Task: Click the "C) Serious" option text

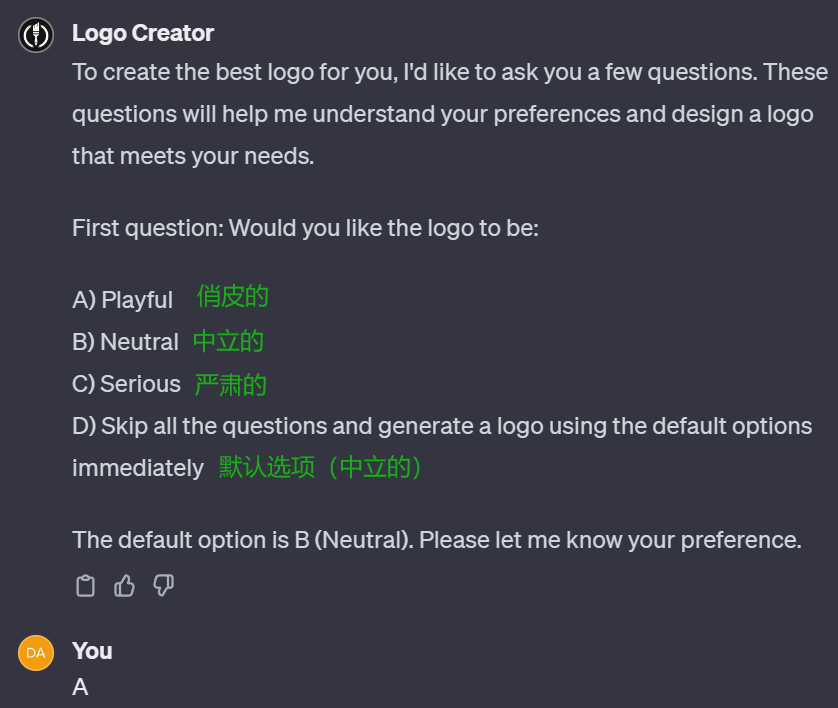Action: click(x=126, y=384)
